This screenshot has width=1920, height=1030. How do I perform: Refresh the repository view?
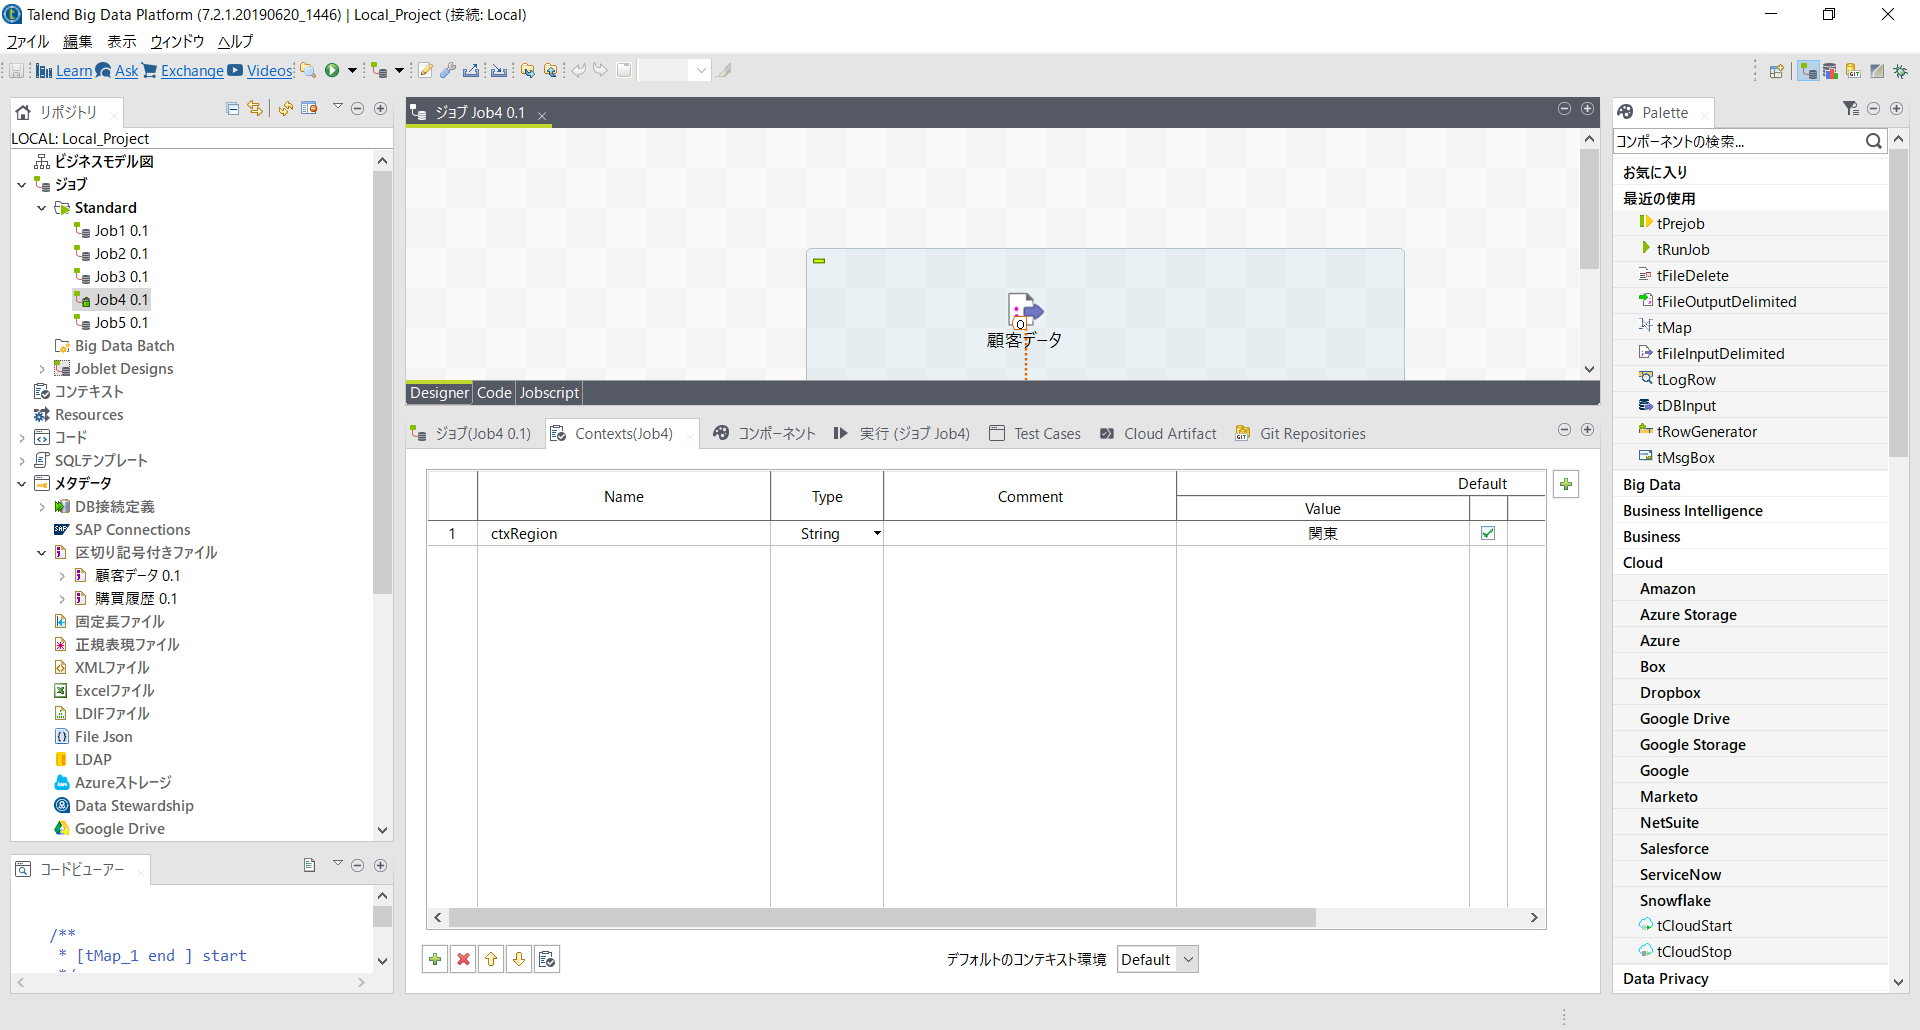(x=286, y=108)
